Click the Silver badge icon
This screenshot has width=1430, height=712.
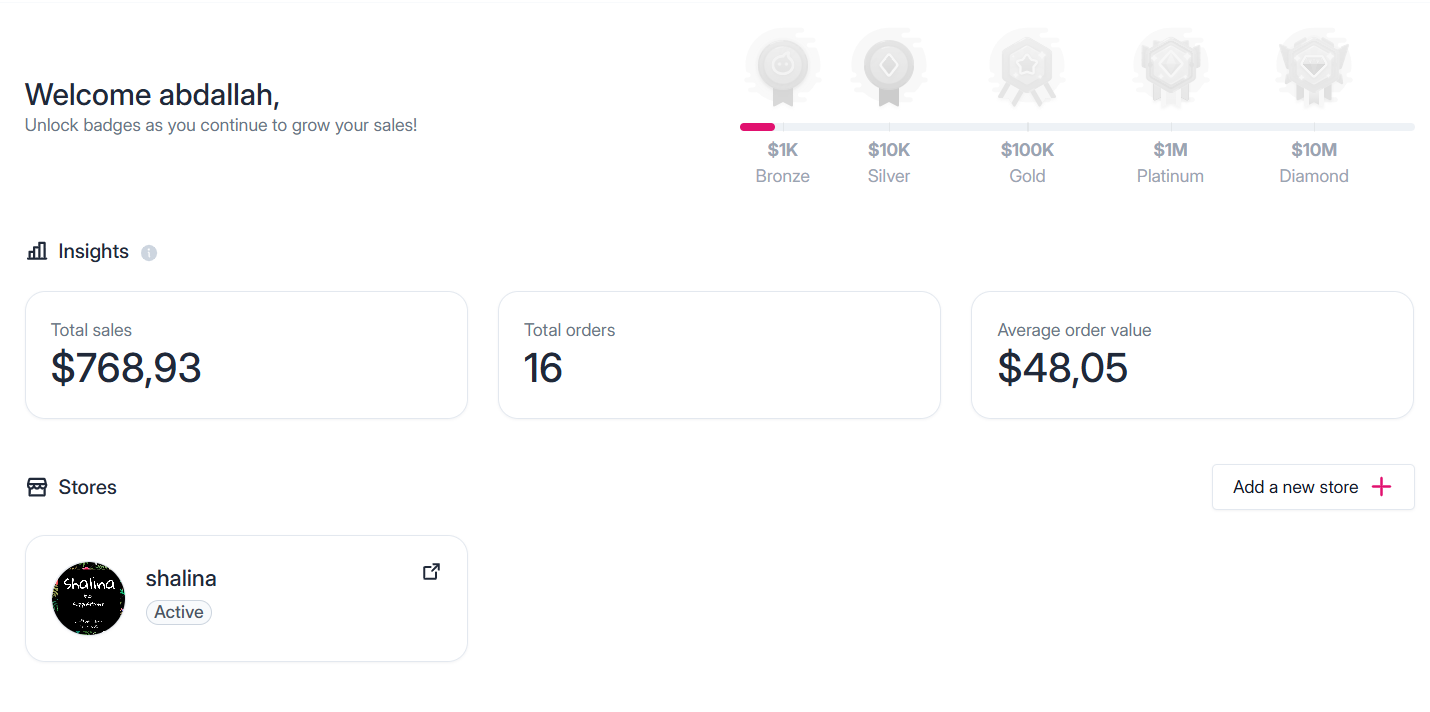click(x=889, y=67)
